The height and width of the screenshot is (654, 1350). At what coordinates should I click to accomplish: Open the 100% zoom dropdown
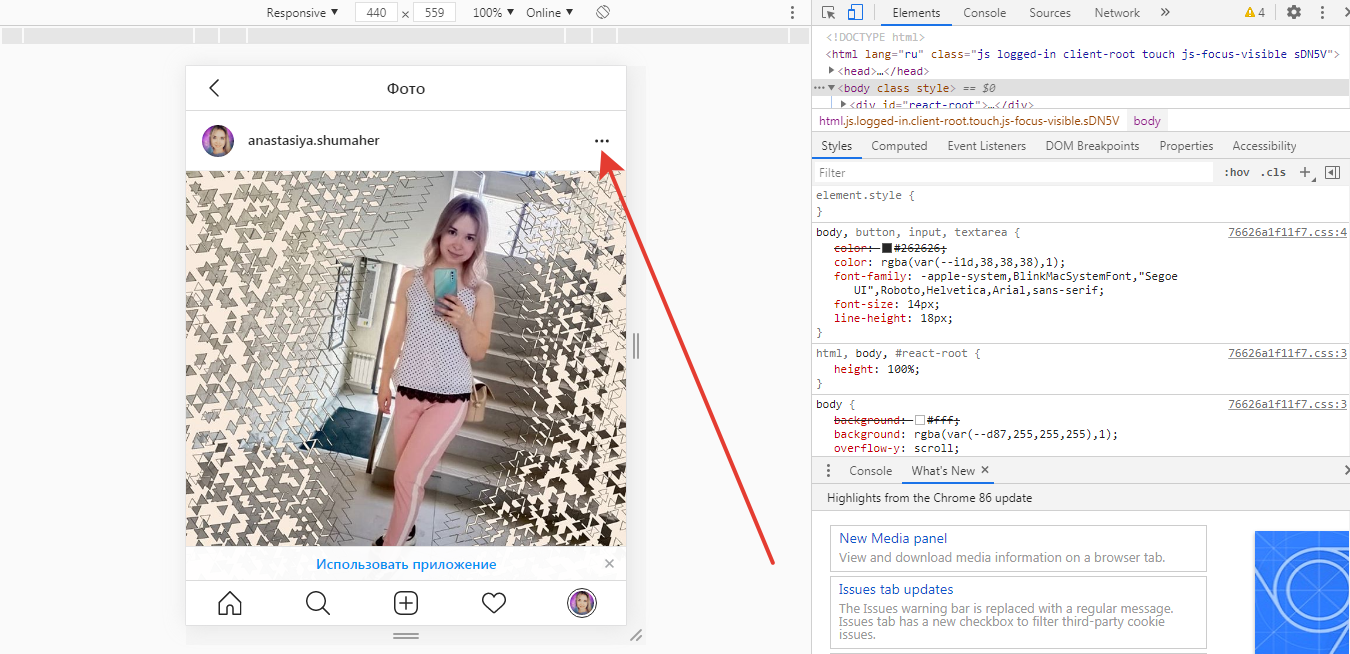point(493,13)
